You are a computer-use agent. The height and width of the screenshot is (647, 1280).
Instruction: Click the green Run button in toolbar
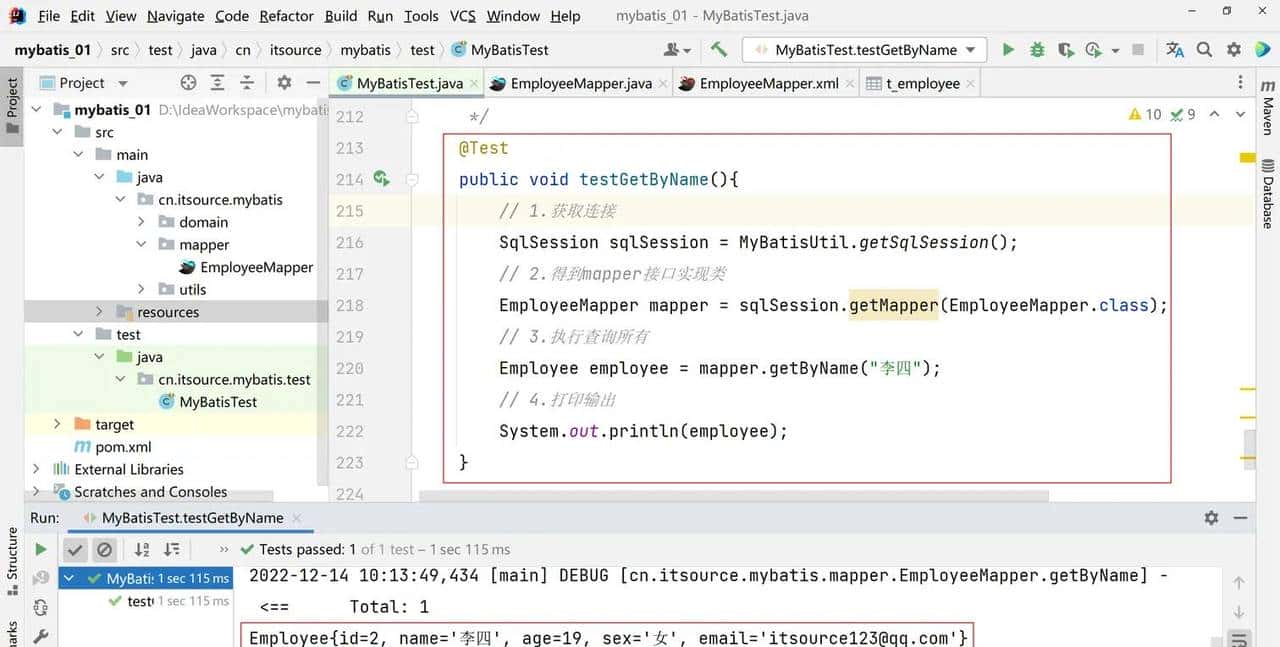[x=1008, y=50]
